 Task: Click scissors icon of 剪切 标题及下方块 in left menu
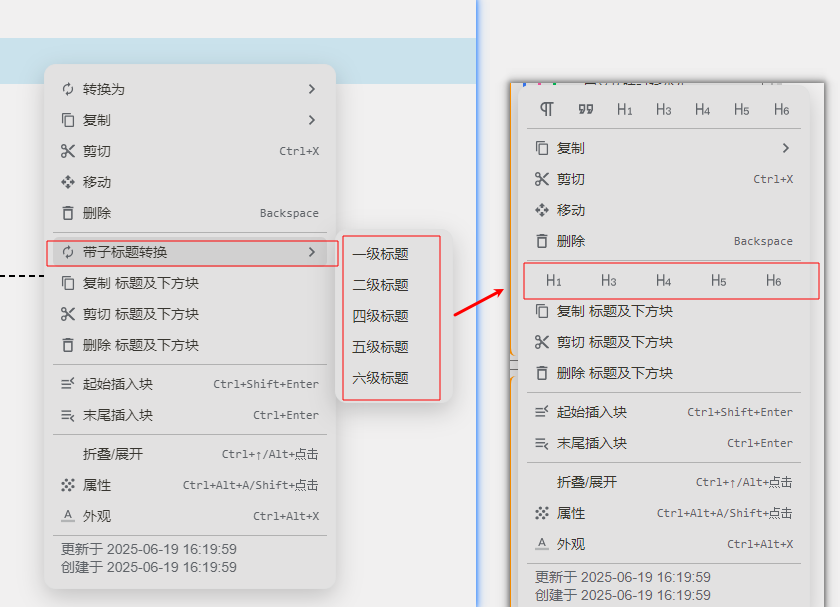click(x=68, y=314)
